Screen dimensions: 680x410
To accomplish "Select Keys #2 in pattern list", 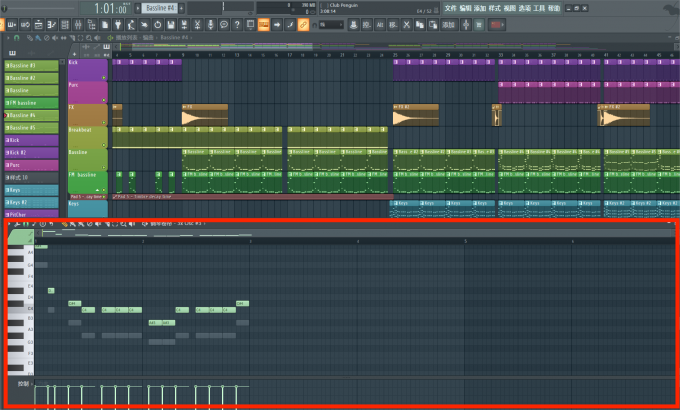I will 31,202.
